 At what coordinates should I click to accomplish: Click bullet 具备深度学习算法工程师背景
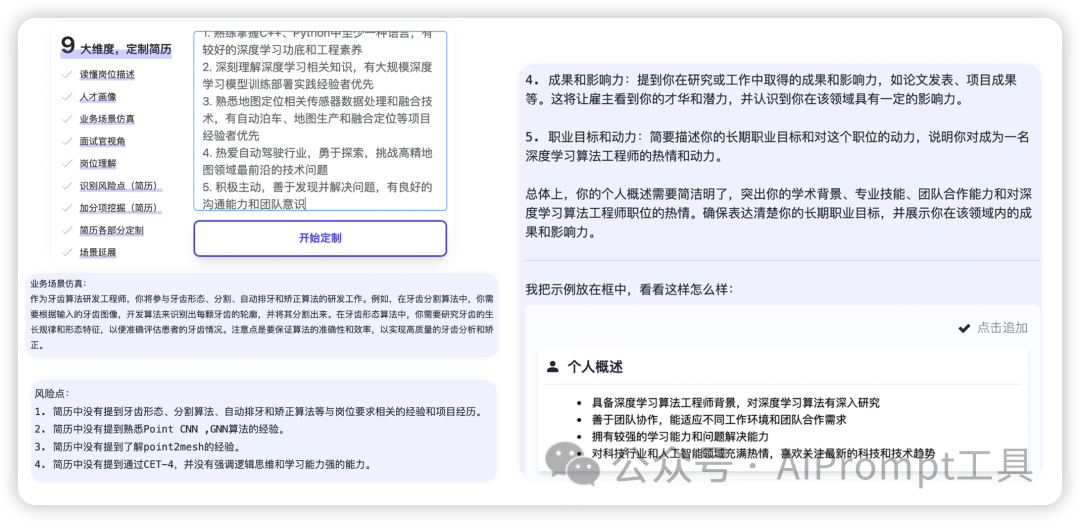[736, 403]
